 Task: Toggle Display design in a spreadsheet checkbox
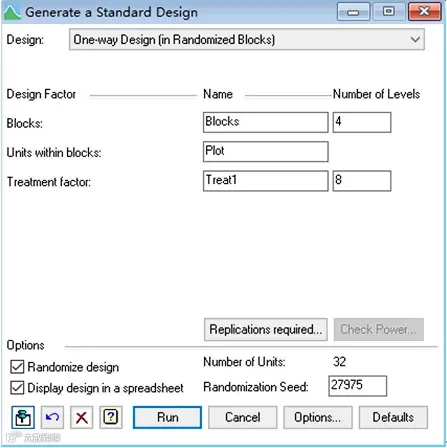pos(17,388)
